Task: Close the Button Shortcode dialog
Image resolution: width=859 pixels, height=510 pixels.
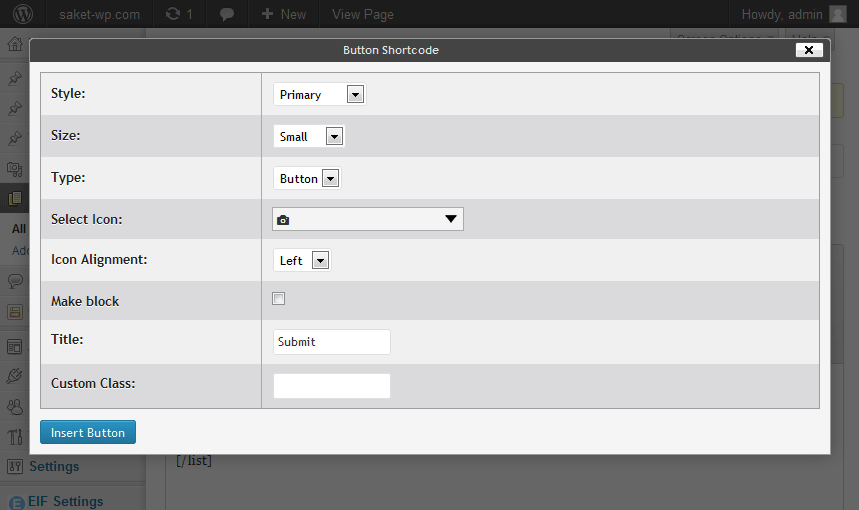Action: pos(809,50)
